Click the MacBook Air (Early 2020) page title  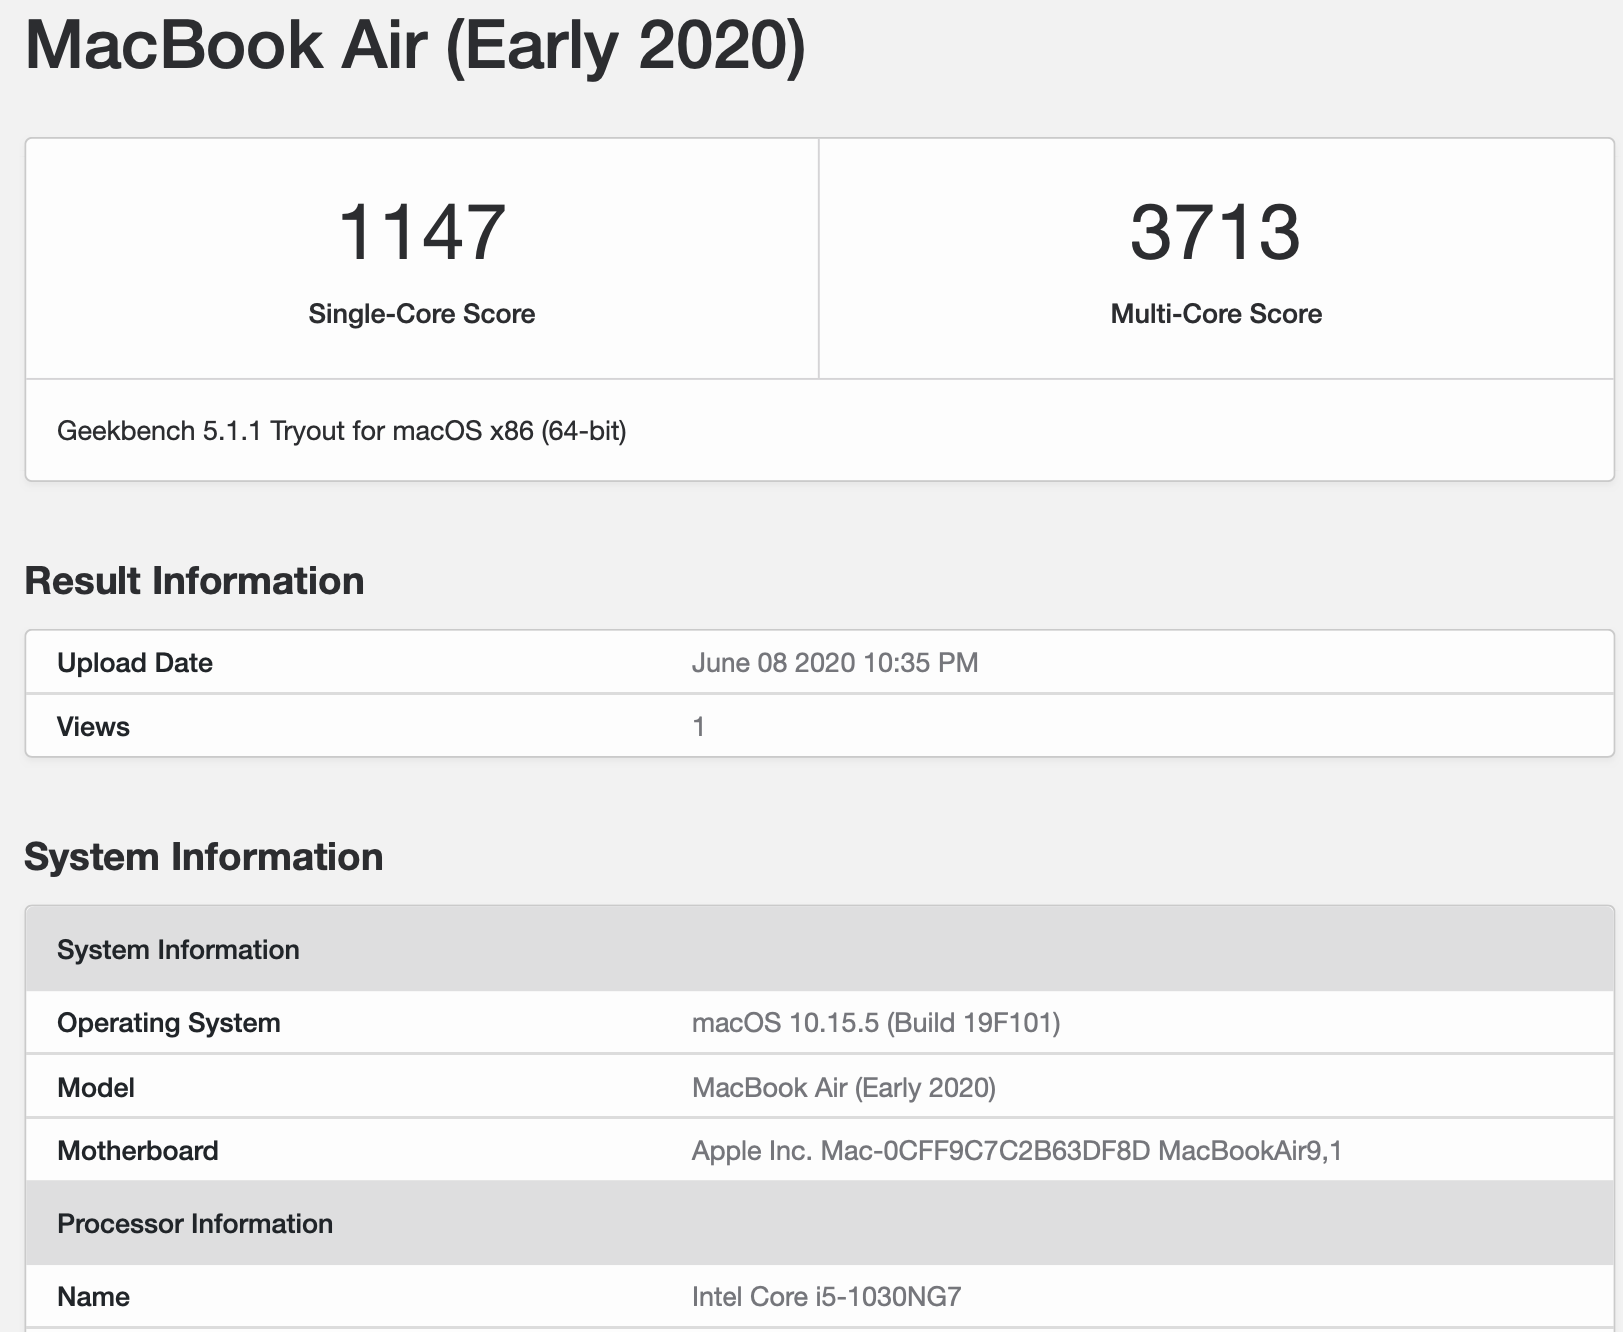[x=414, y=45]
